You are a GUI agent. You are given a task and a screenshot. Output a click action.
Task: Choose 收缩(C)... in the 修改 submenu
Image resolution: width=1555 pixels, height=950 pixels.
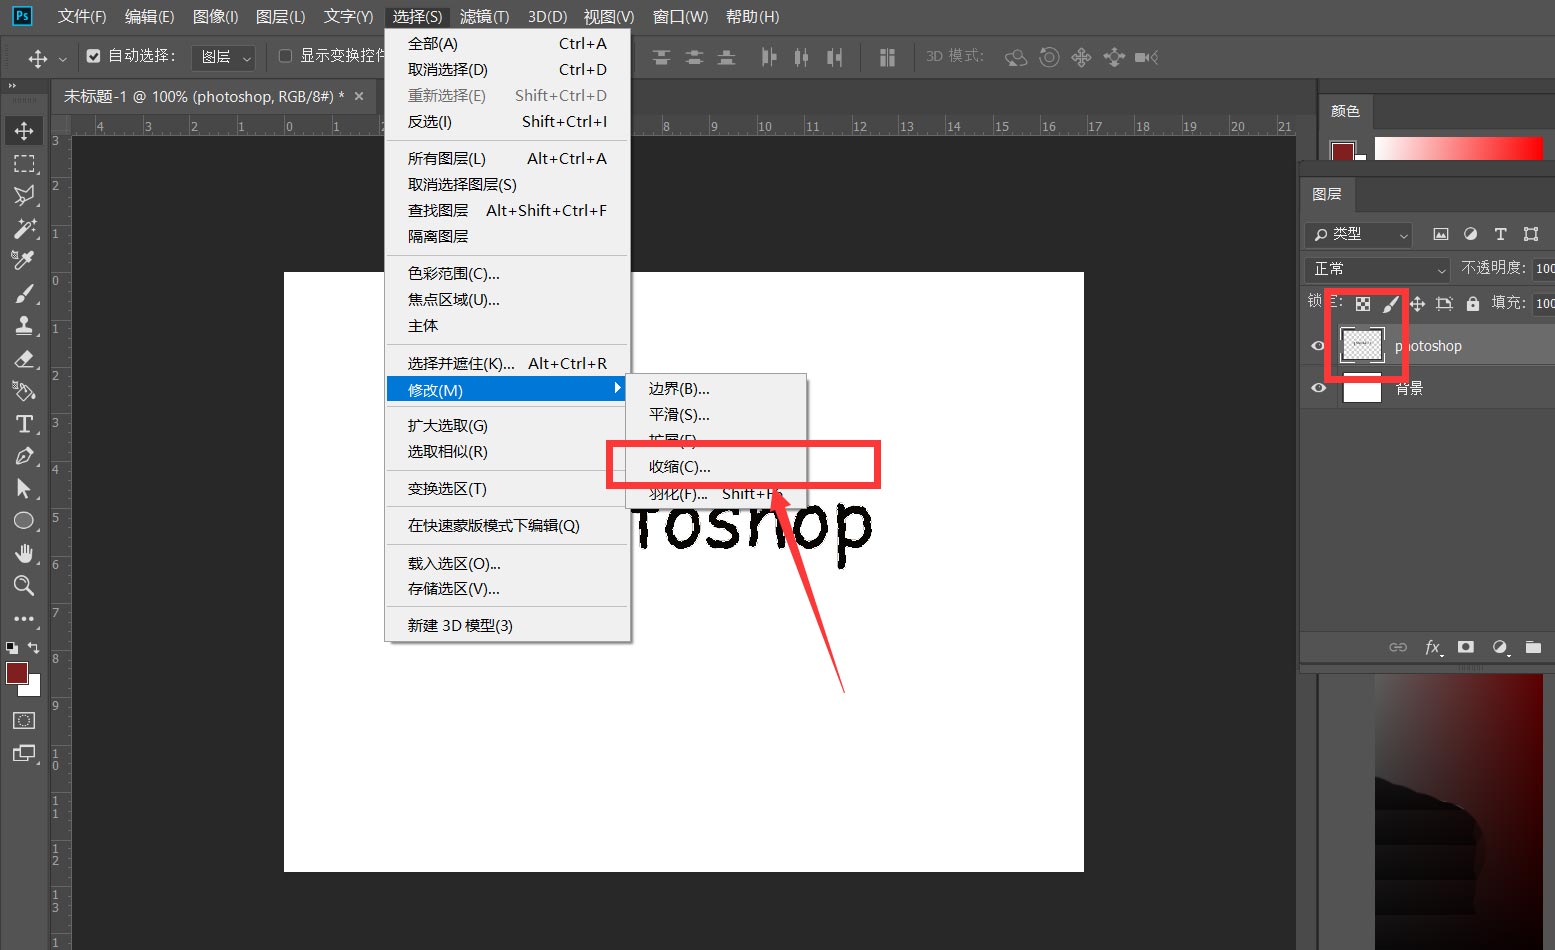point(716,466)
